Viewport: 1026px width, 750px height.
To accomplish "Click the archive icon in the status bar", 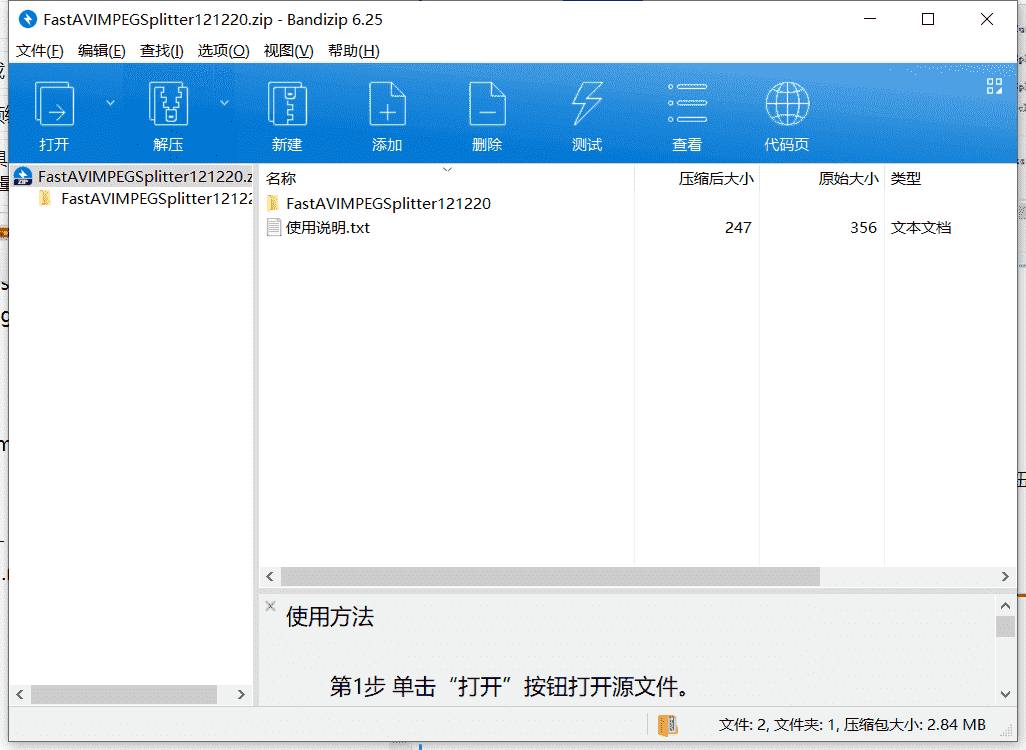I will [x=667, y=725].
